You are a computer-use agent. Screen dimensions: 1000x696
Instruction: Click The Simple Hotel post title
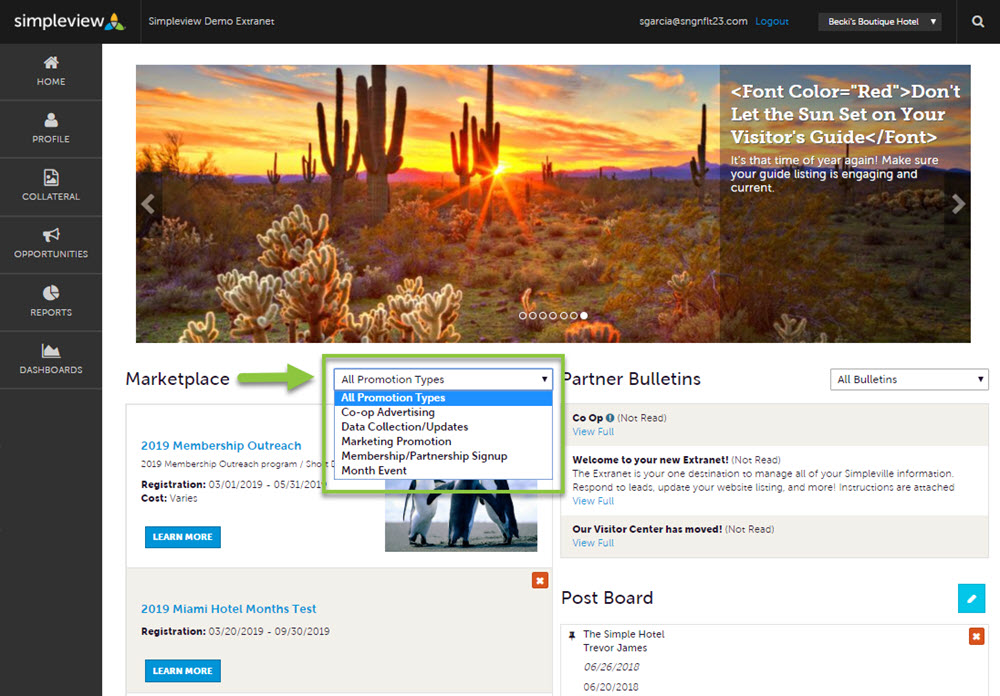click(624, 634)
